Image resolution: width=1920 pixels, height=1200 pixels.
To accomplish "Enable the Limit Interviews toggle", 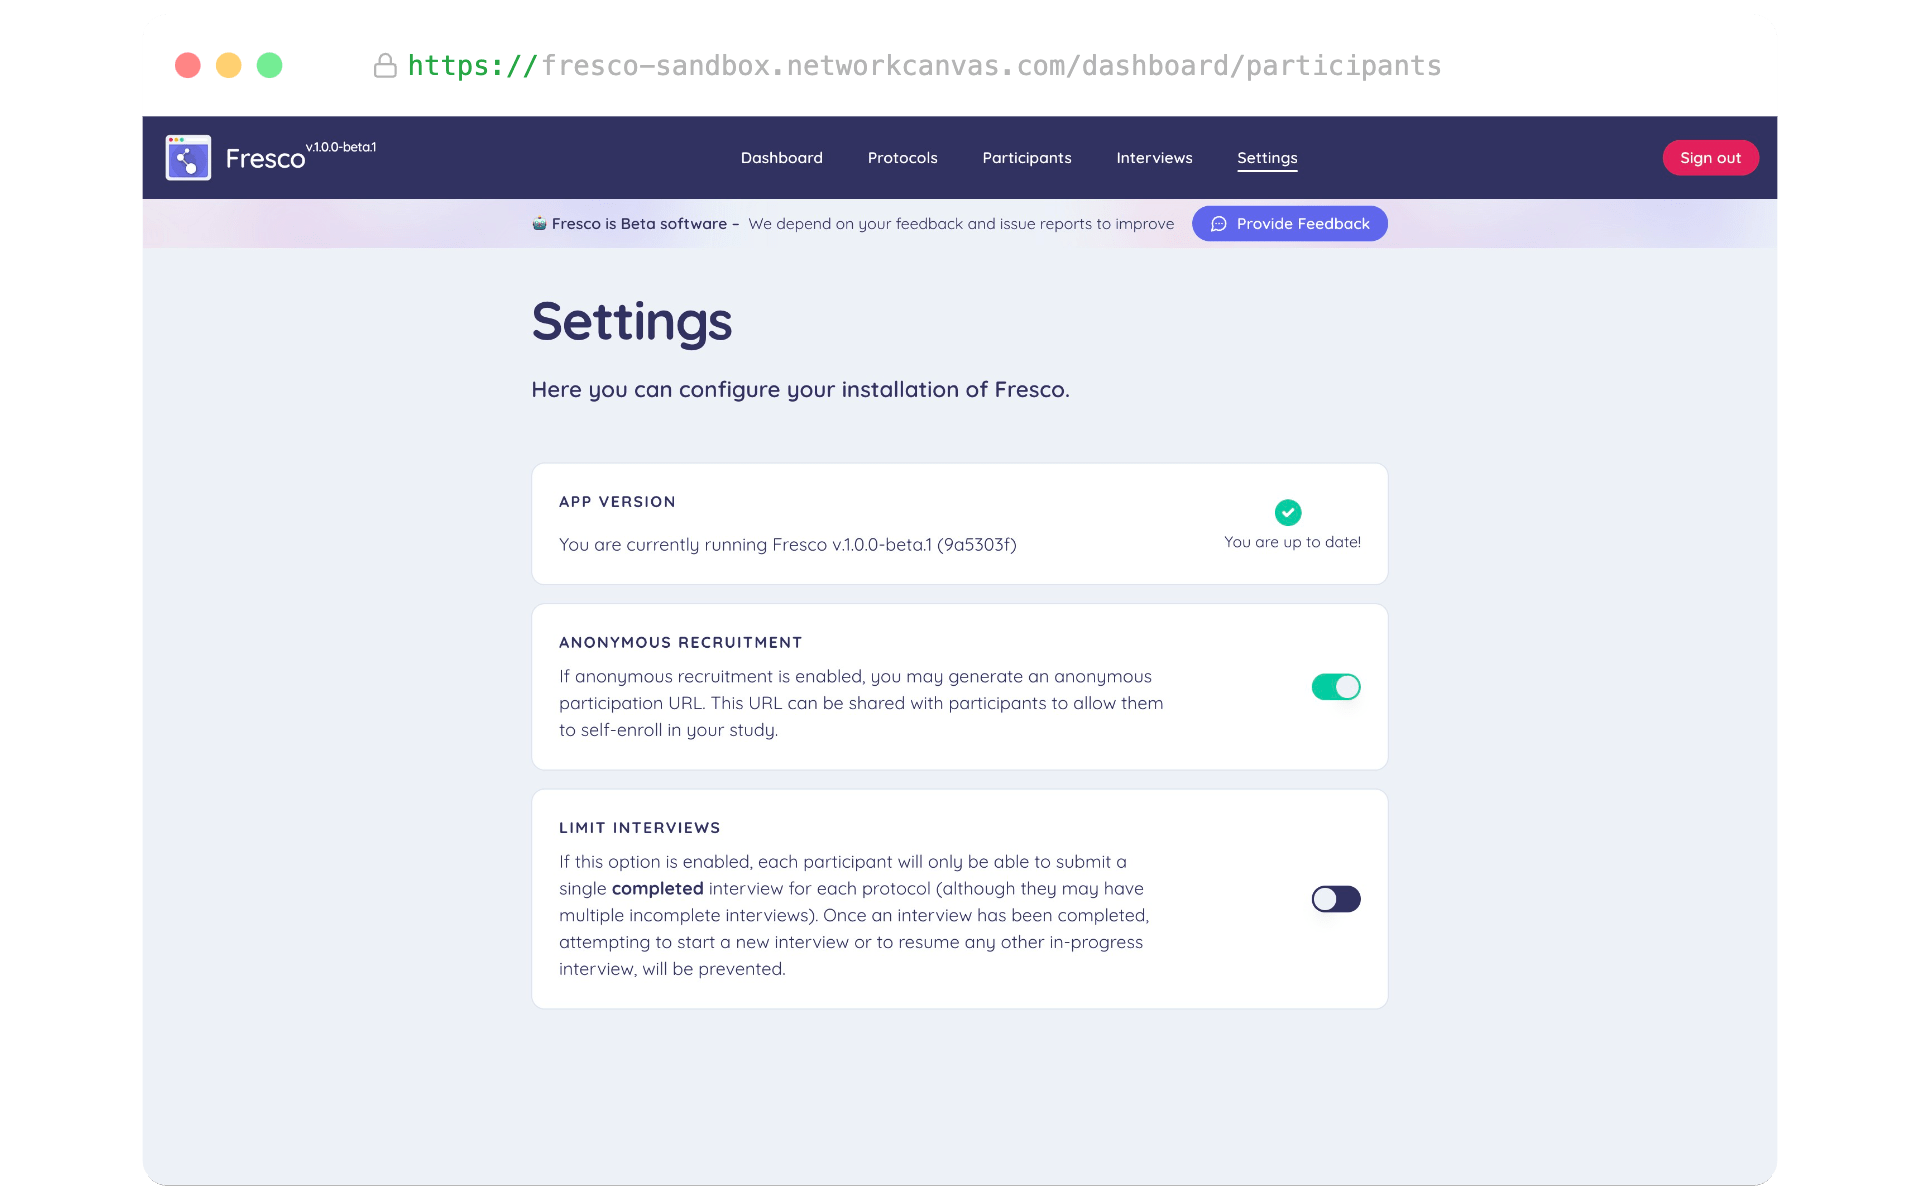I will [1336, 899].
